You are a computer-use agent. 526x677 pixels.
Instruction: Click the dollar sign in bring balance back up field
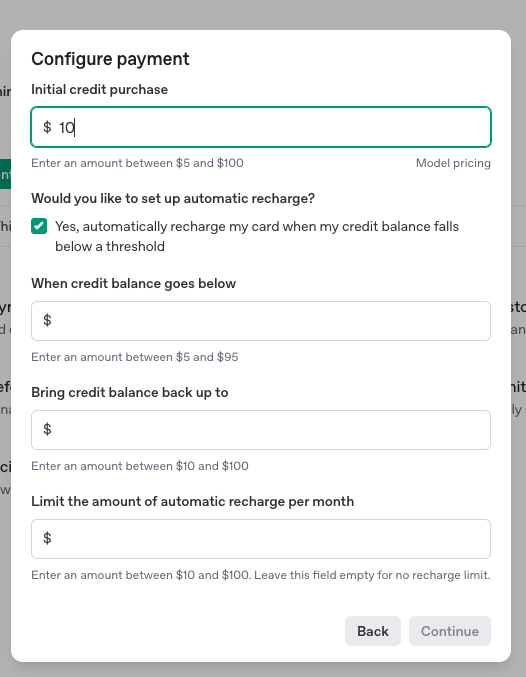[x=47, y=430]
